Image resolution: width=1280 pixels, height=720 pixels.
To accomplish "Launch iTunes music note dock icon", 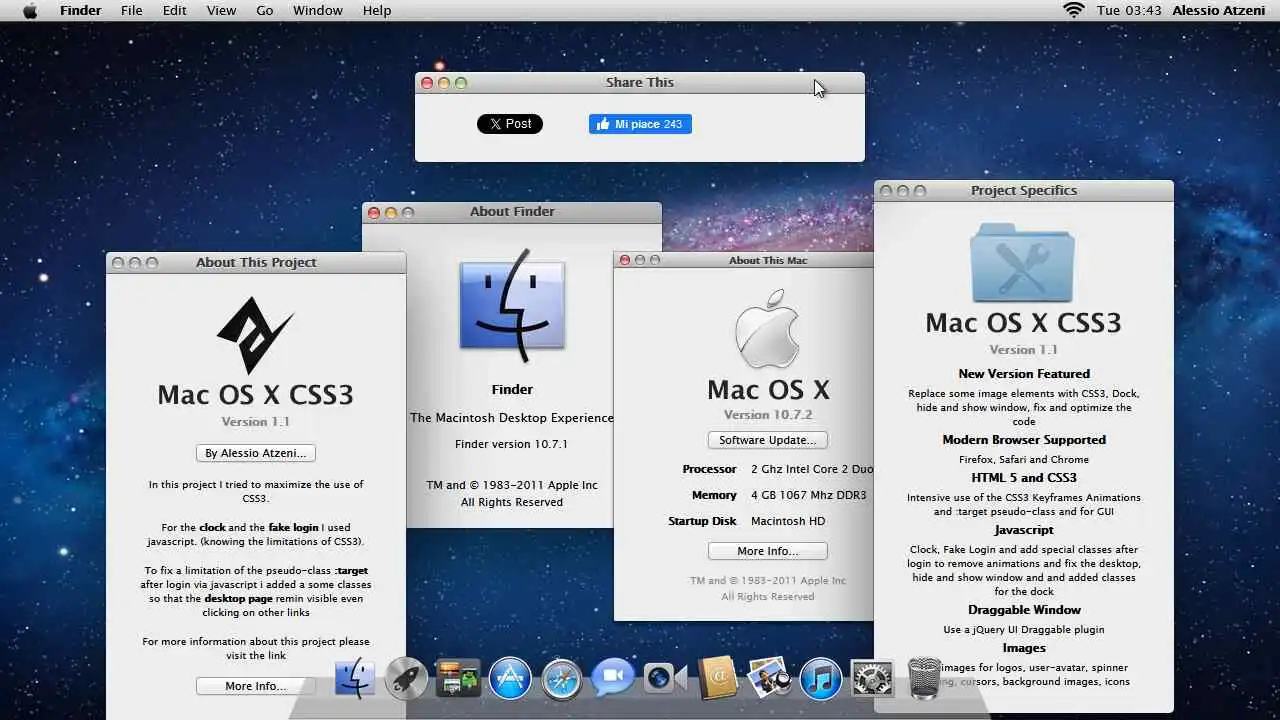I will point(822,679).
